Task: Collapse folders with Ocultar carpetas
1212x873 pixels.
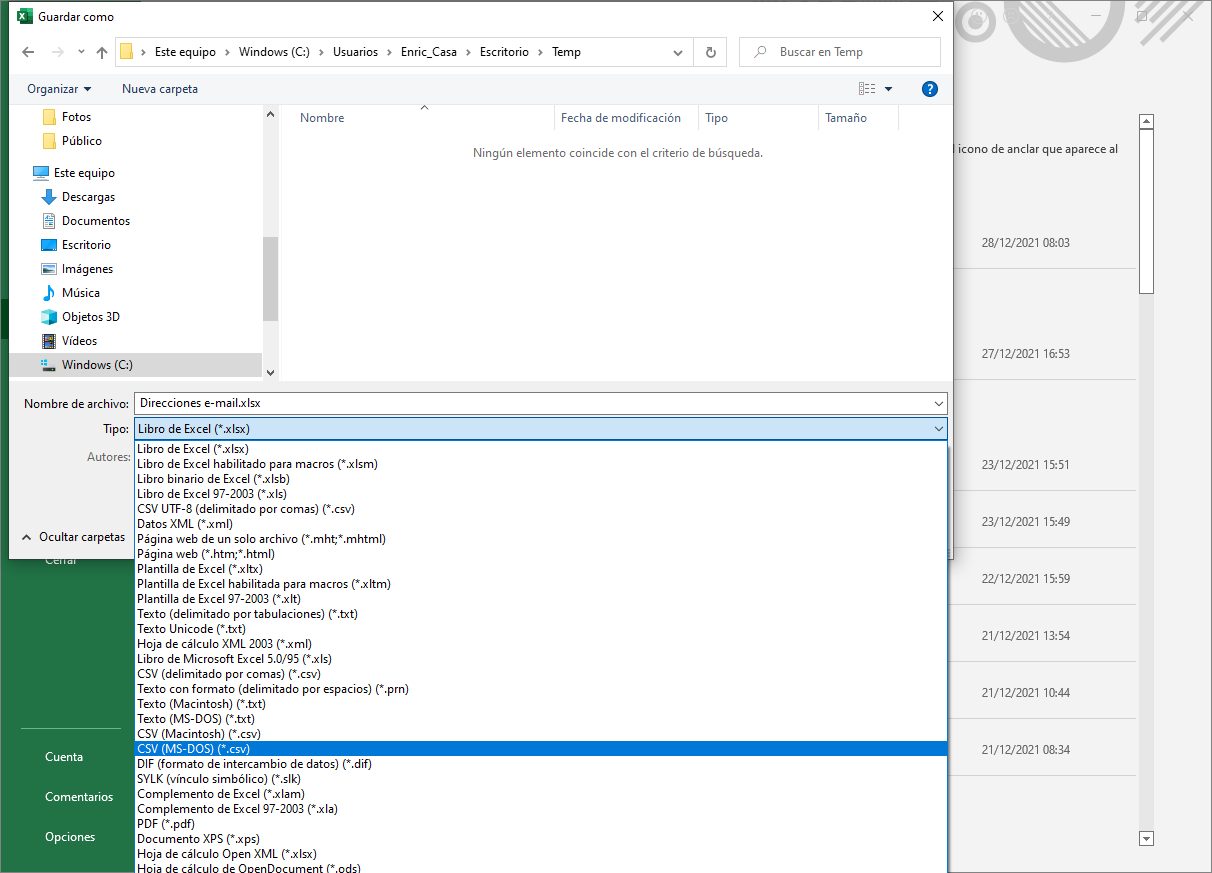Action: tap(73, 537)
